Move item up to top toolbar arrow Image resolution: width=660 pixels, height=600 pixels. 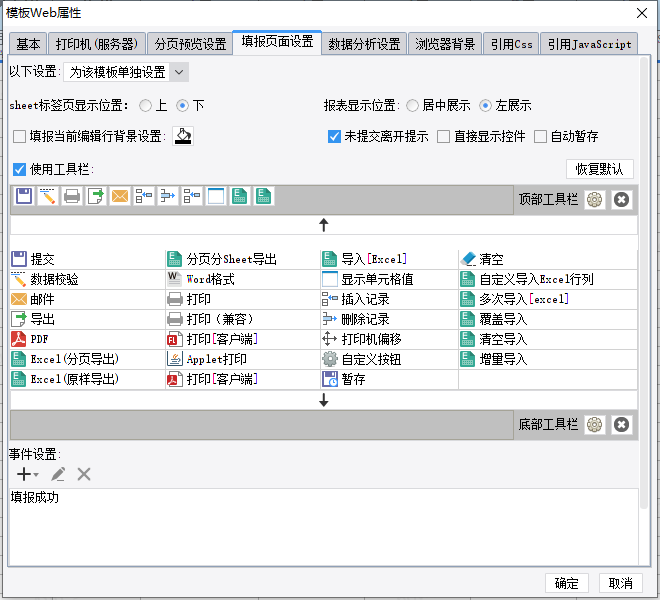(x=323, y=225)
